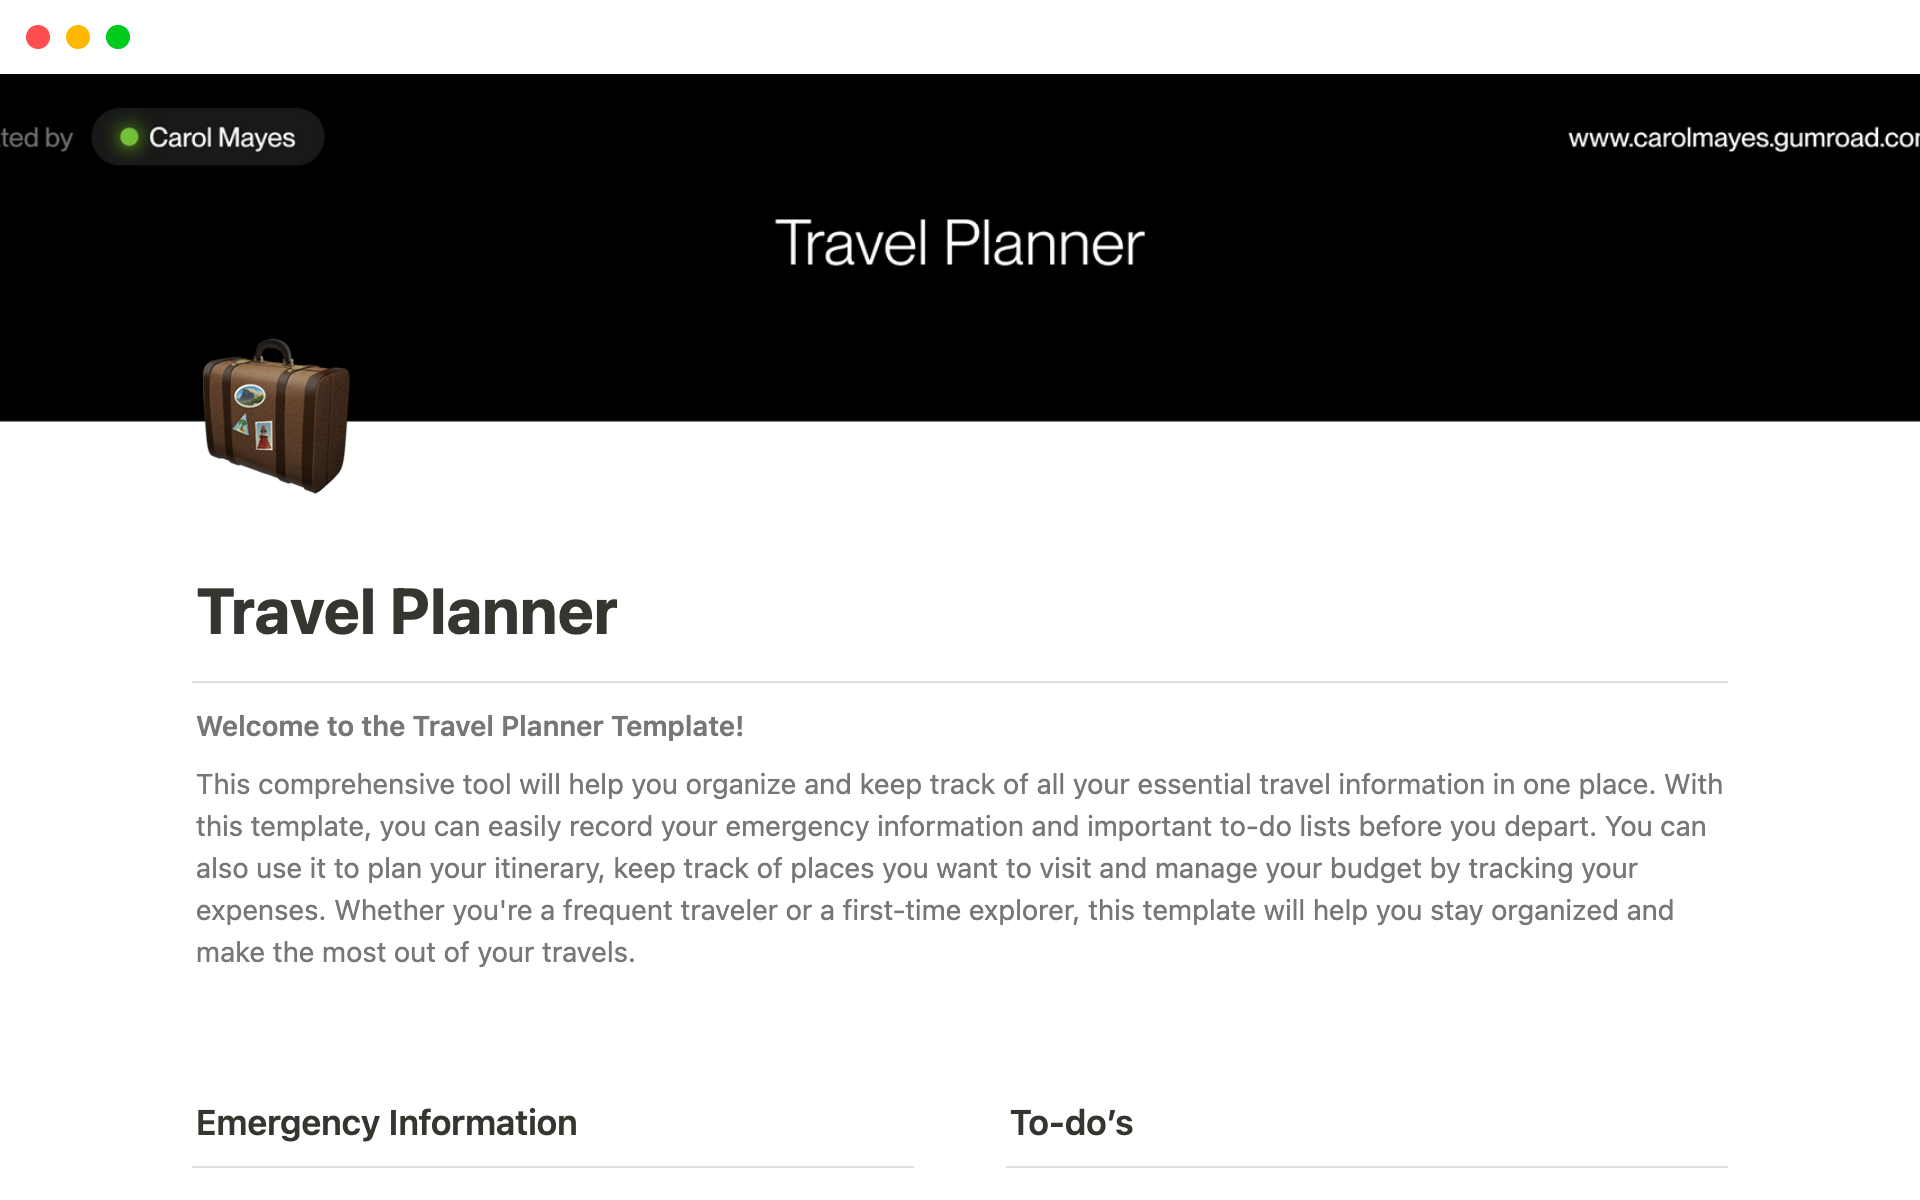The width and height of the screenshot is (1920, 1200).
Task: Click the partially visible 'ted by' label
Action: click(36, 138)
